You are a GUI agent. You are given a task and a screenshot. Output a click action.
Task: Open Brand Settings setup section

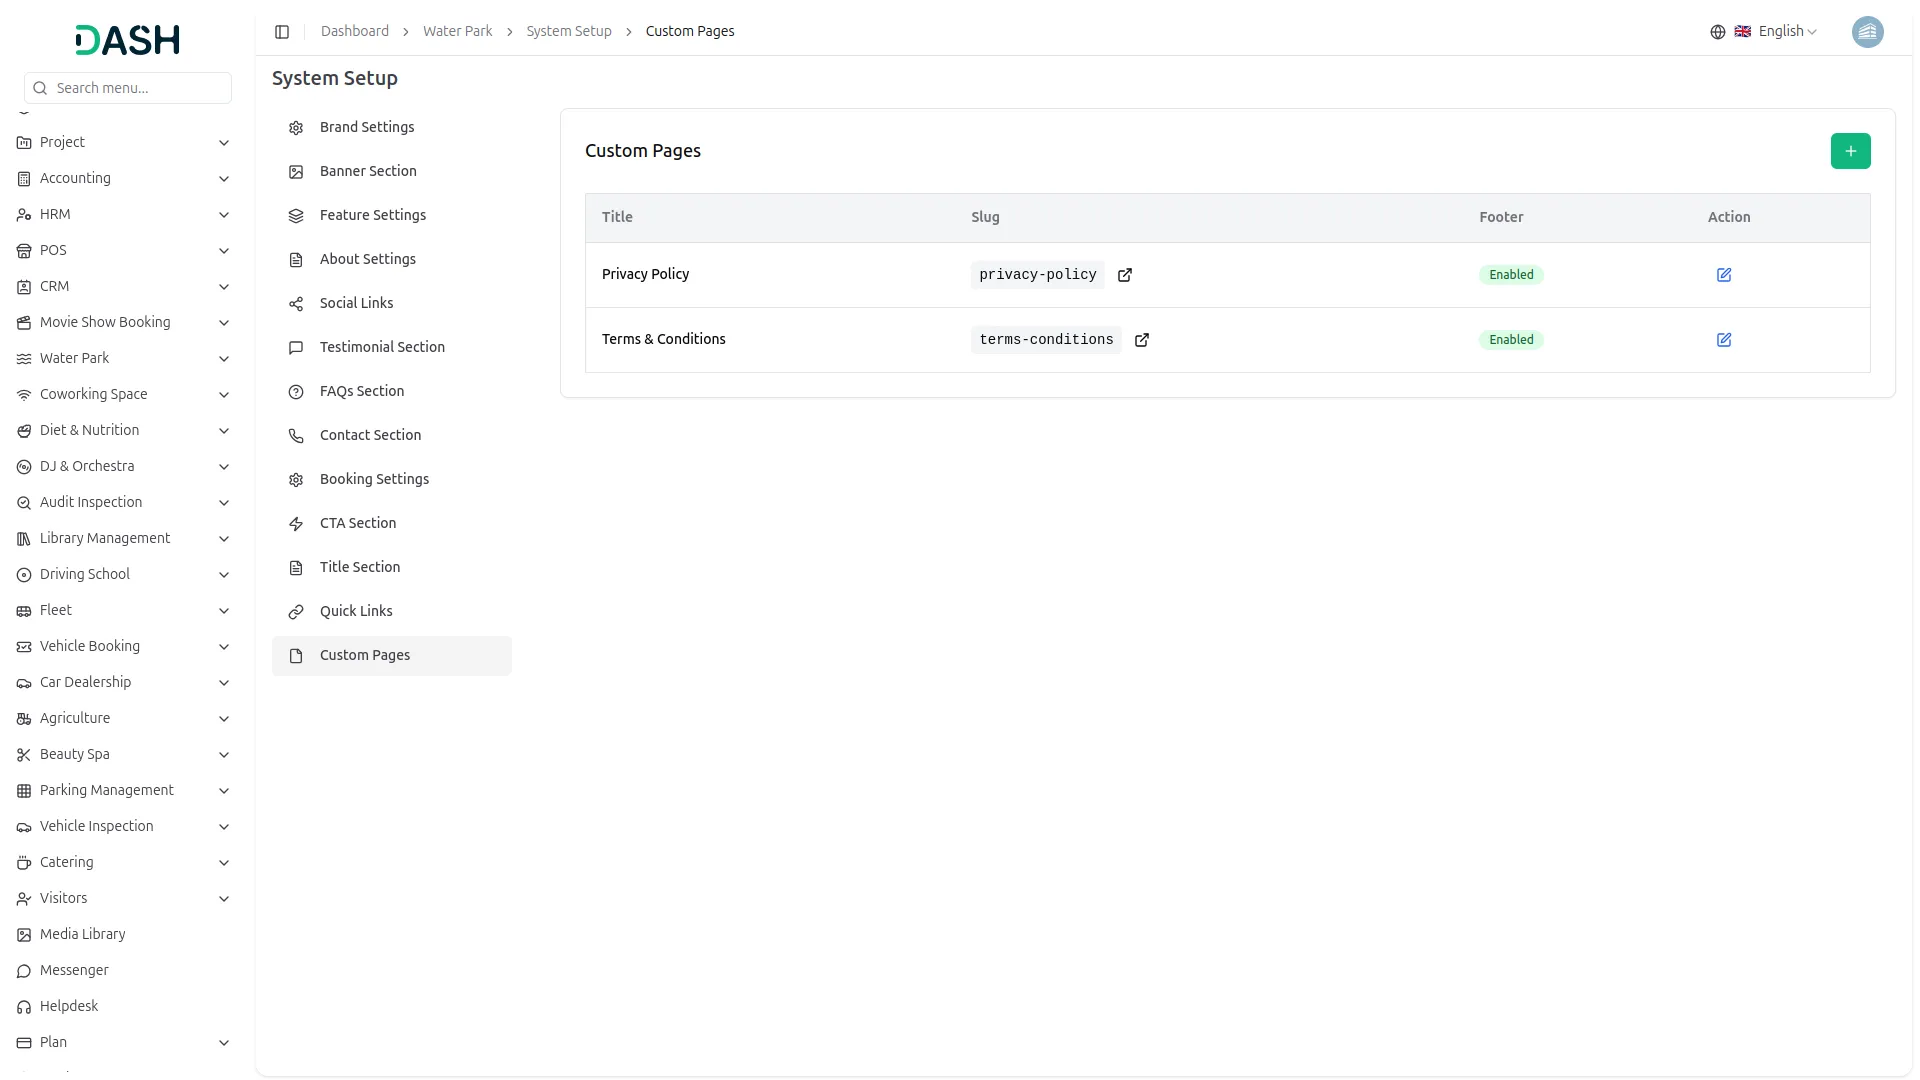coord(367,127)
